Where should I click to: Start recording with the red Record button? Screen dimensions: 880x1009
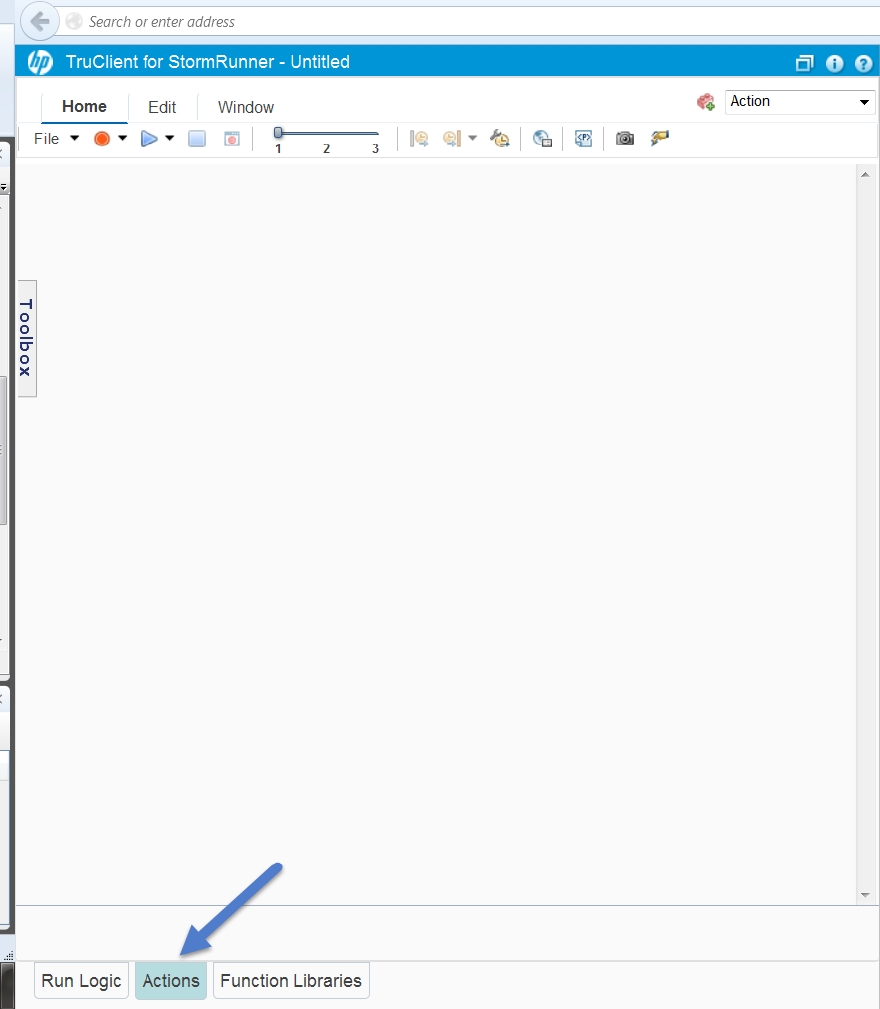tap(102, 138)
